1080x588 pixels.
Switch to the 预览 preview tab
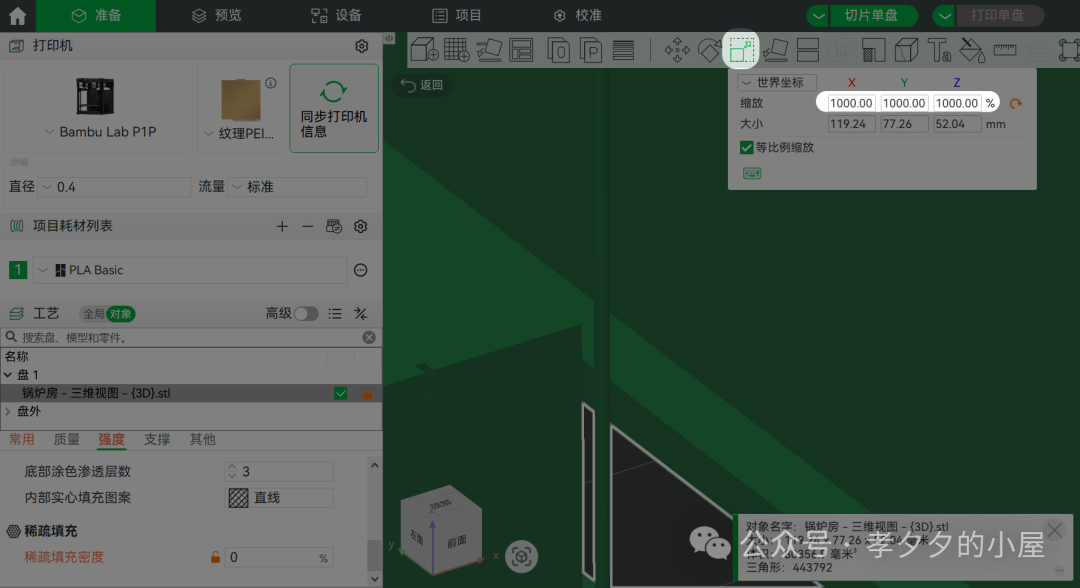tap(216, 16)
